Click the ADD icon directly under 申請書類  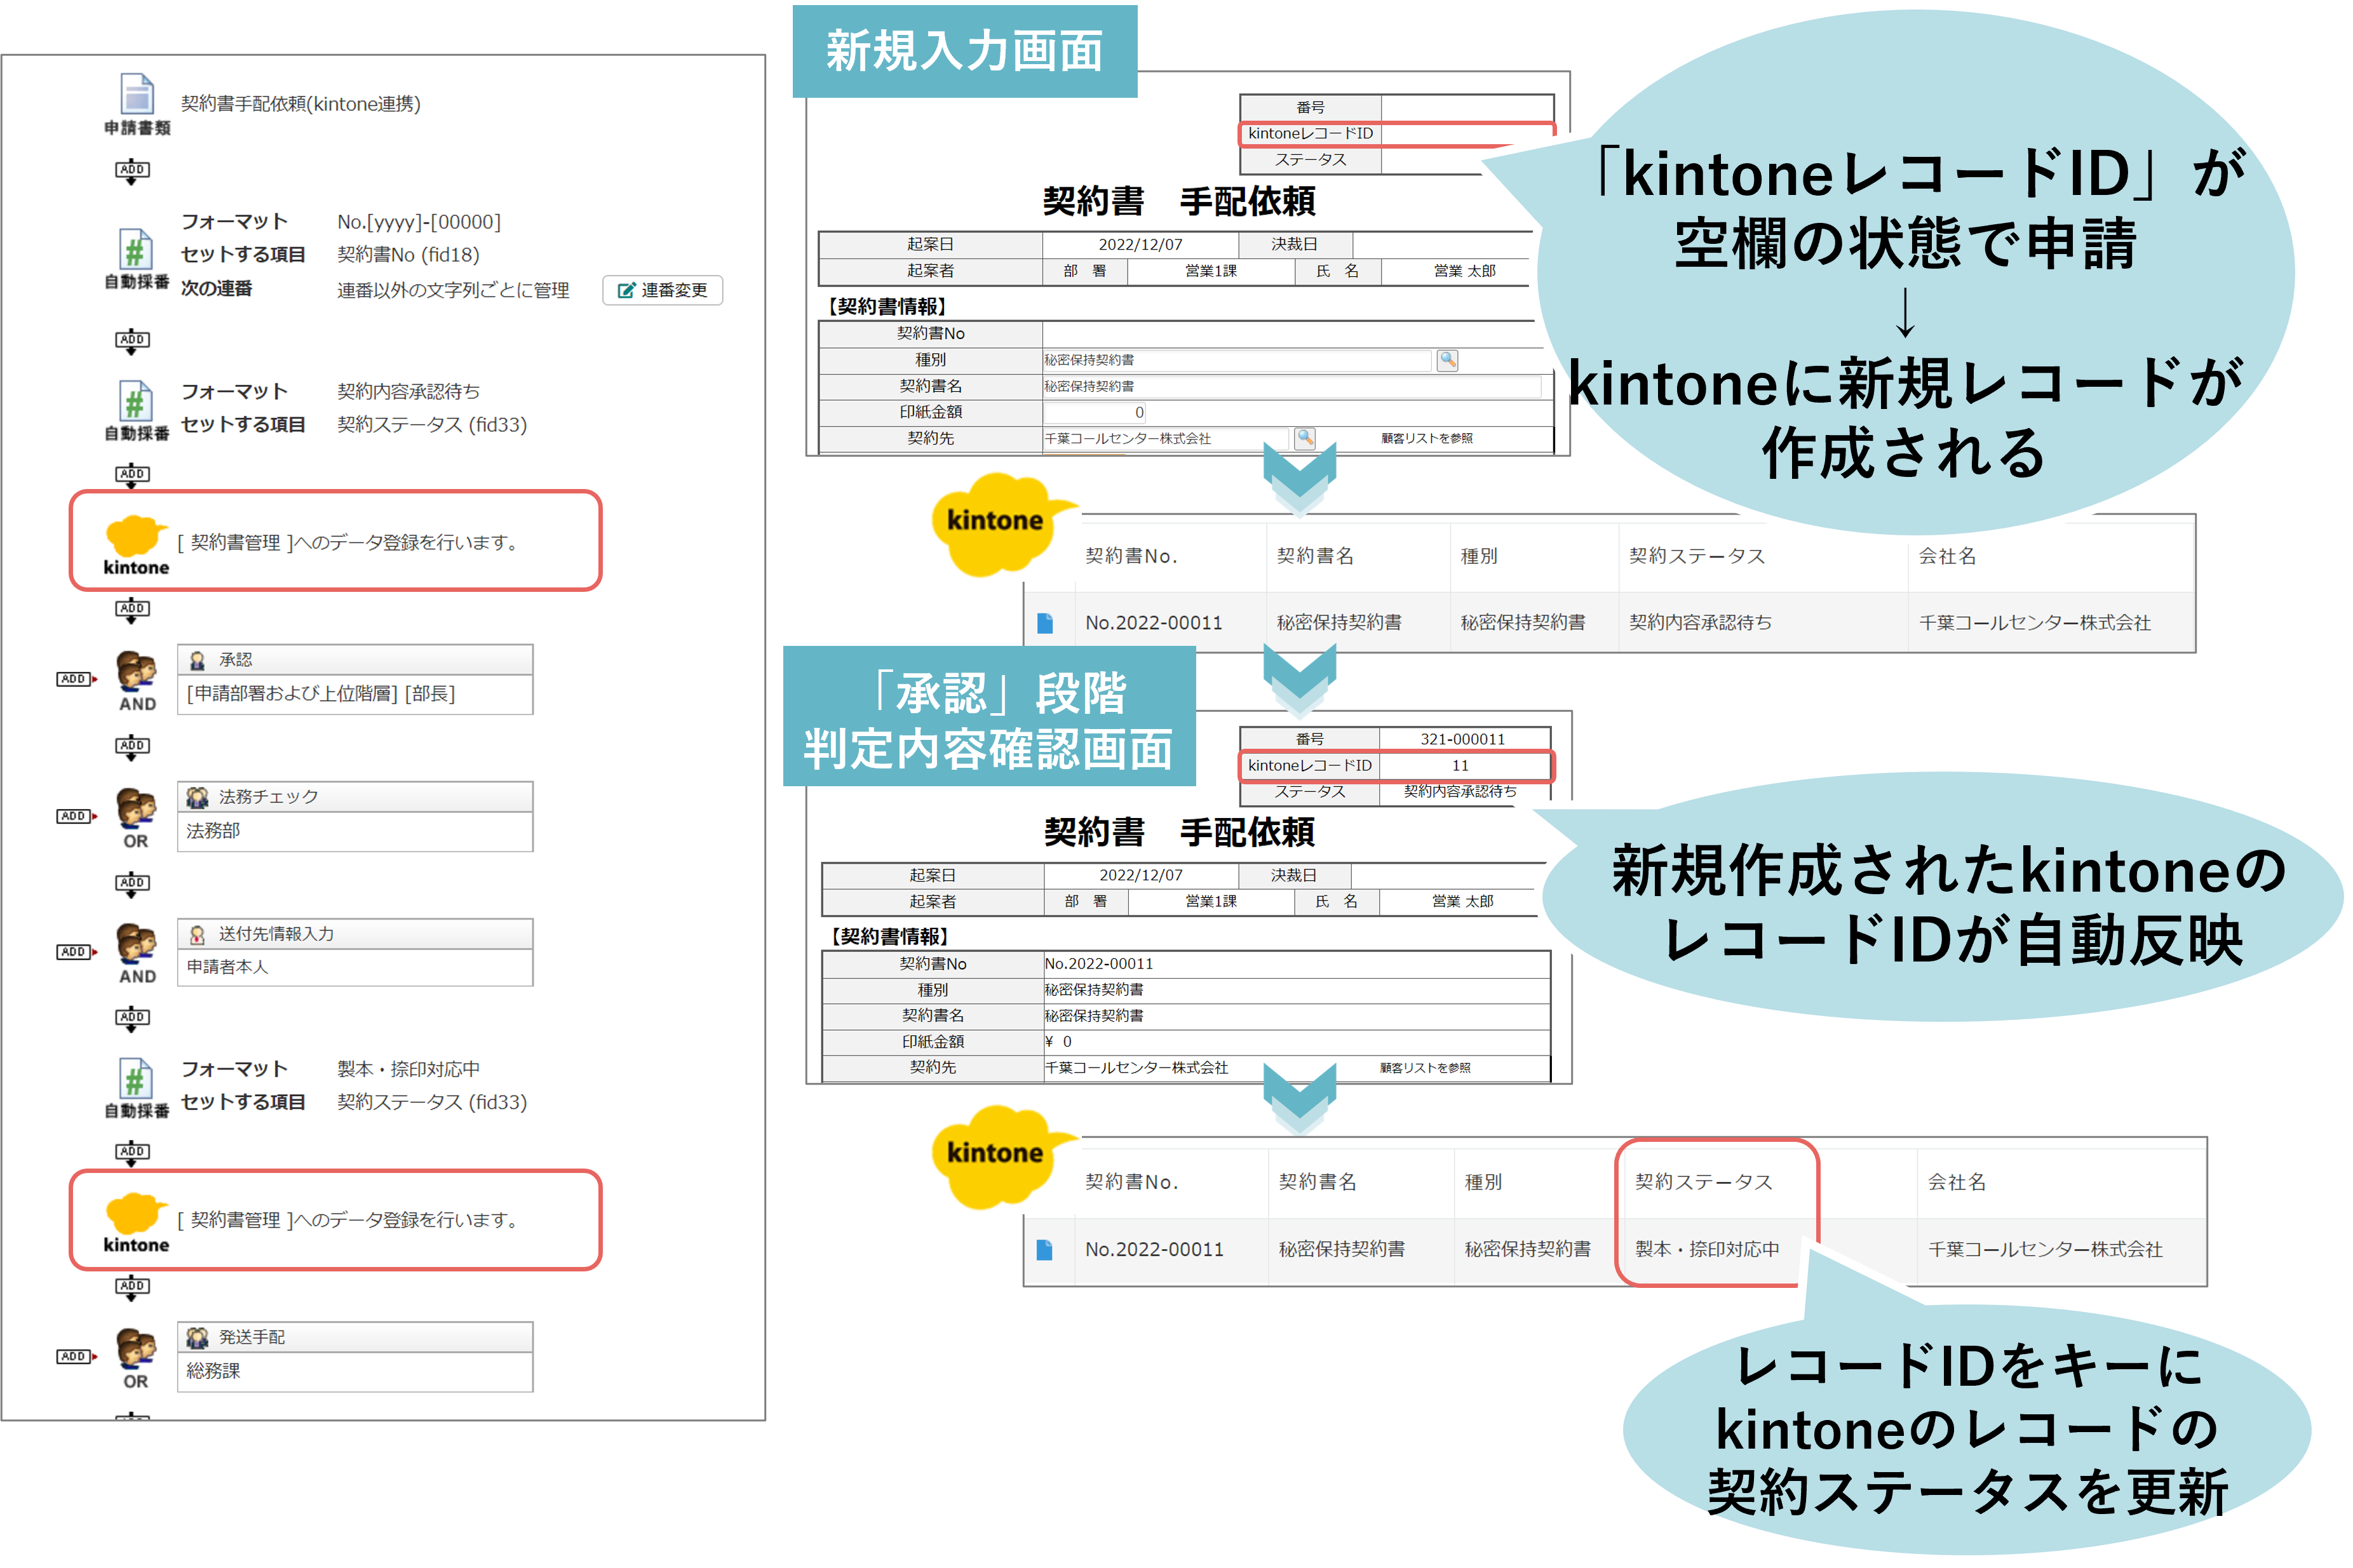click(x=132, y=172)
